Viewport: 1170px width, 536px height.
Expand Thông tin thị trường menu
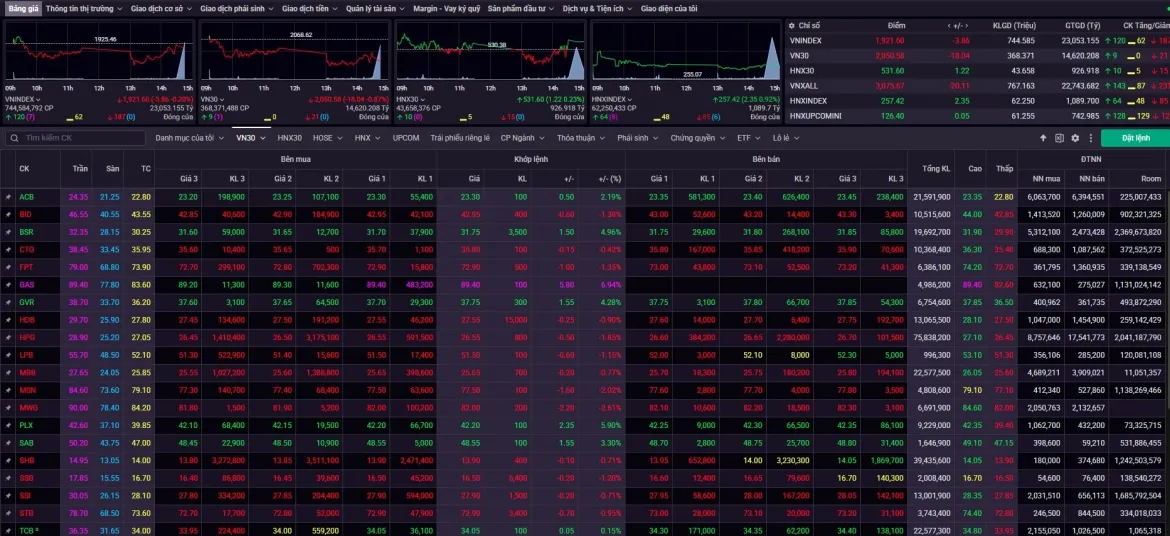pyautogui.click(x=84, y=9)
